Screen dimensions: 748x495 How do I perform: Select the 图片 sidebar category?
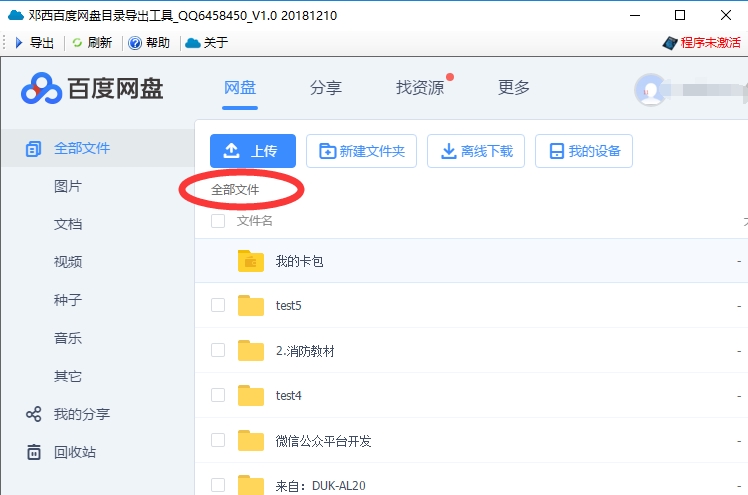(68, 186)
